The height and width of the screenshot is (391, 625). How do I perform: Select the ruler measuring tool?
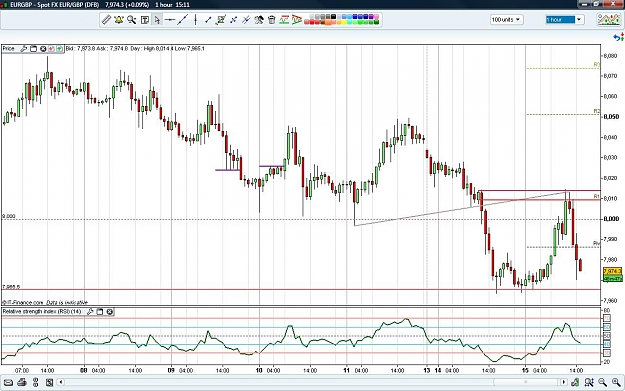coord(106,20)
